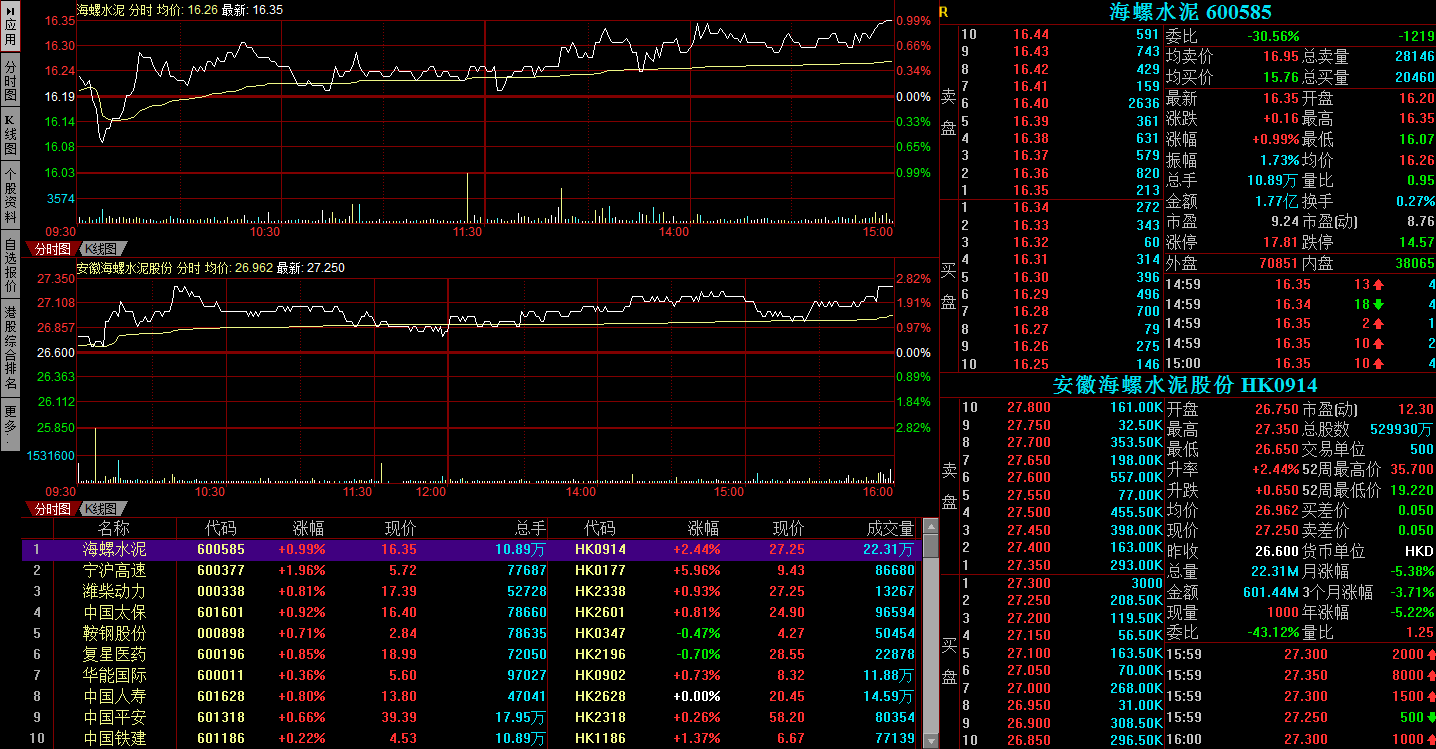The width and height of the screenshot is (1436, 749).
Task: Click sell price 16.44 in the order book
Action: (x=1031, y=35)
